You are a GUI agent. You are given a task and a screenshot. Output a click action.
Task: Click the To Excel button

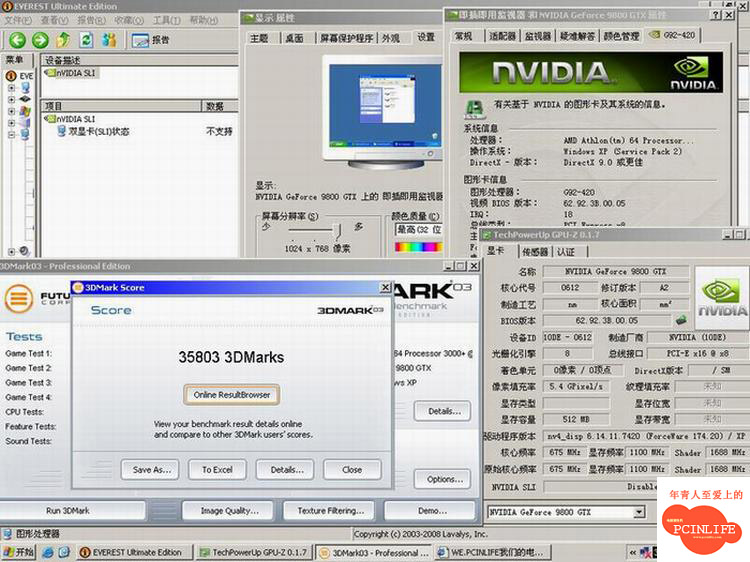pyautogui.click(x=217, y=469)
